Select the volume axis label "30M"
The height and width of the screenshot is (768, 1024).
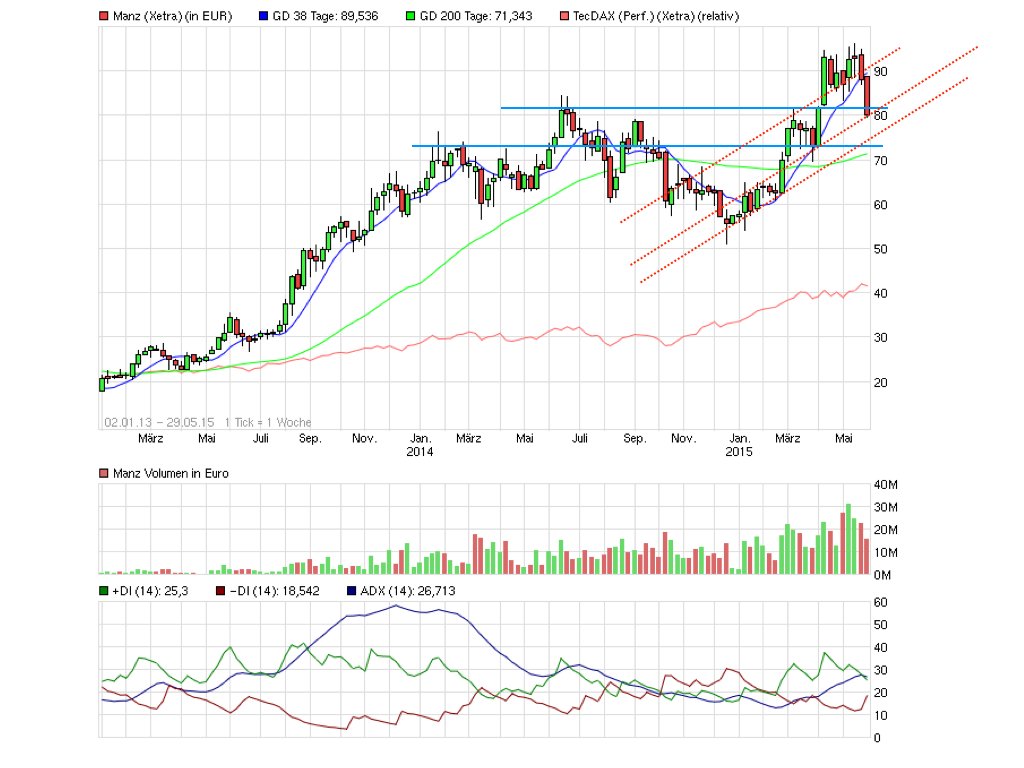[886, 507]
